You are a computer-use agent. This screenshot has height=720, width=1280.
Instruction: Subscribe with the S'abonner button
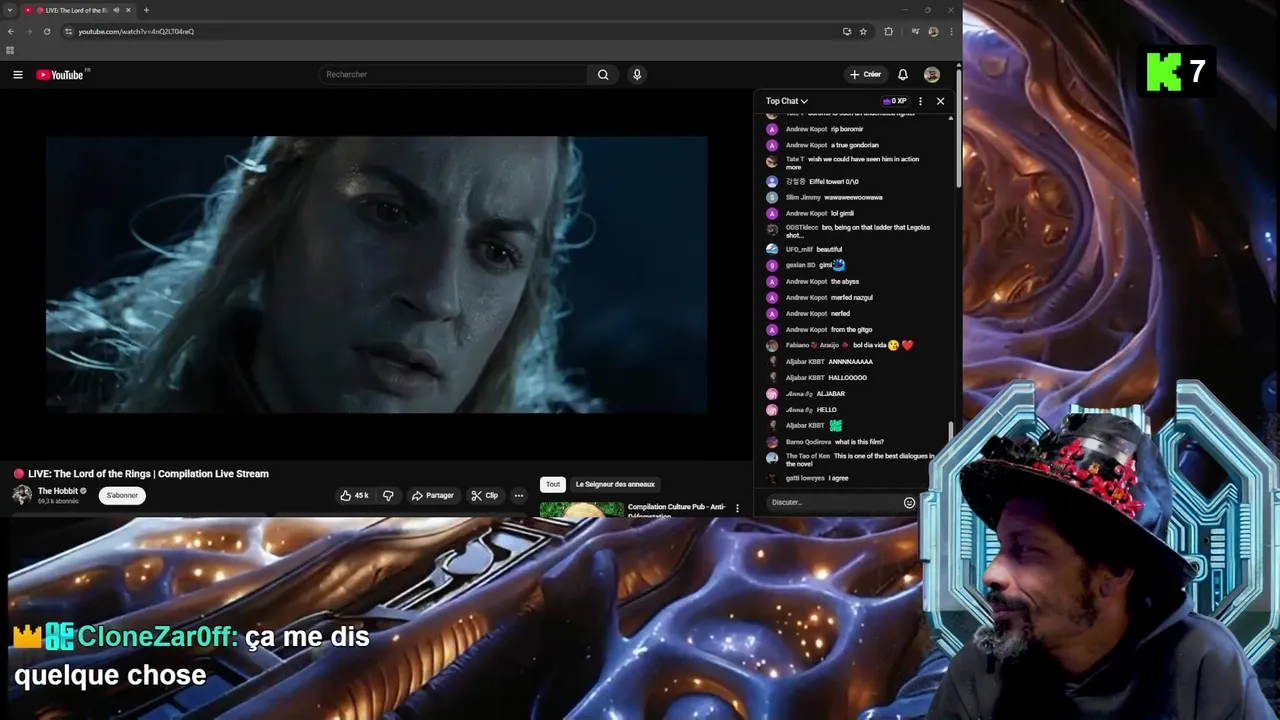(122, 495)
